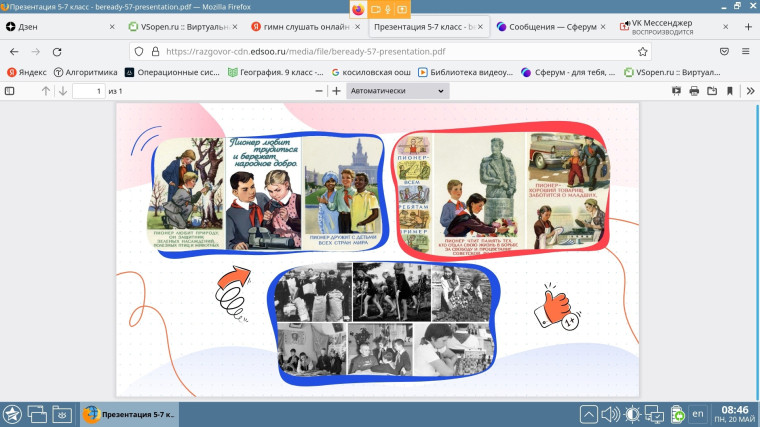This screenshot has width=760, height=427.
Task: Close the Презентация 5-7 класс tab
Action: click(x=480, y=27)
